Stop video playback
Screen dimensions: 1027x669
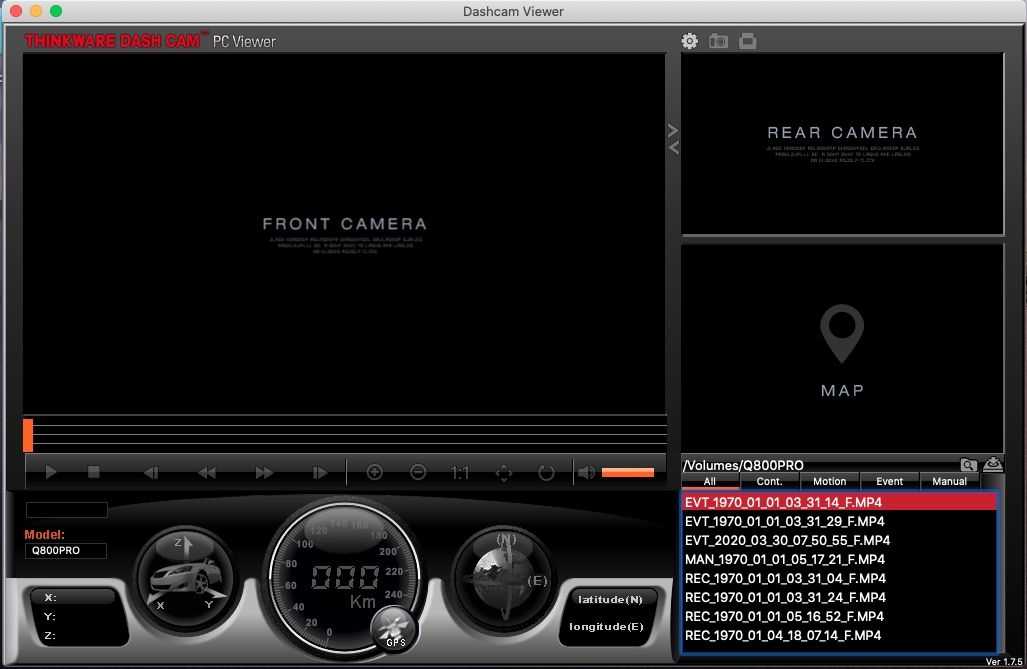[94, 472]
